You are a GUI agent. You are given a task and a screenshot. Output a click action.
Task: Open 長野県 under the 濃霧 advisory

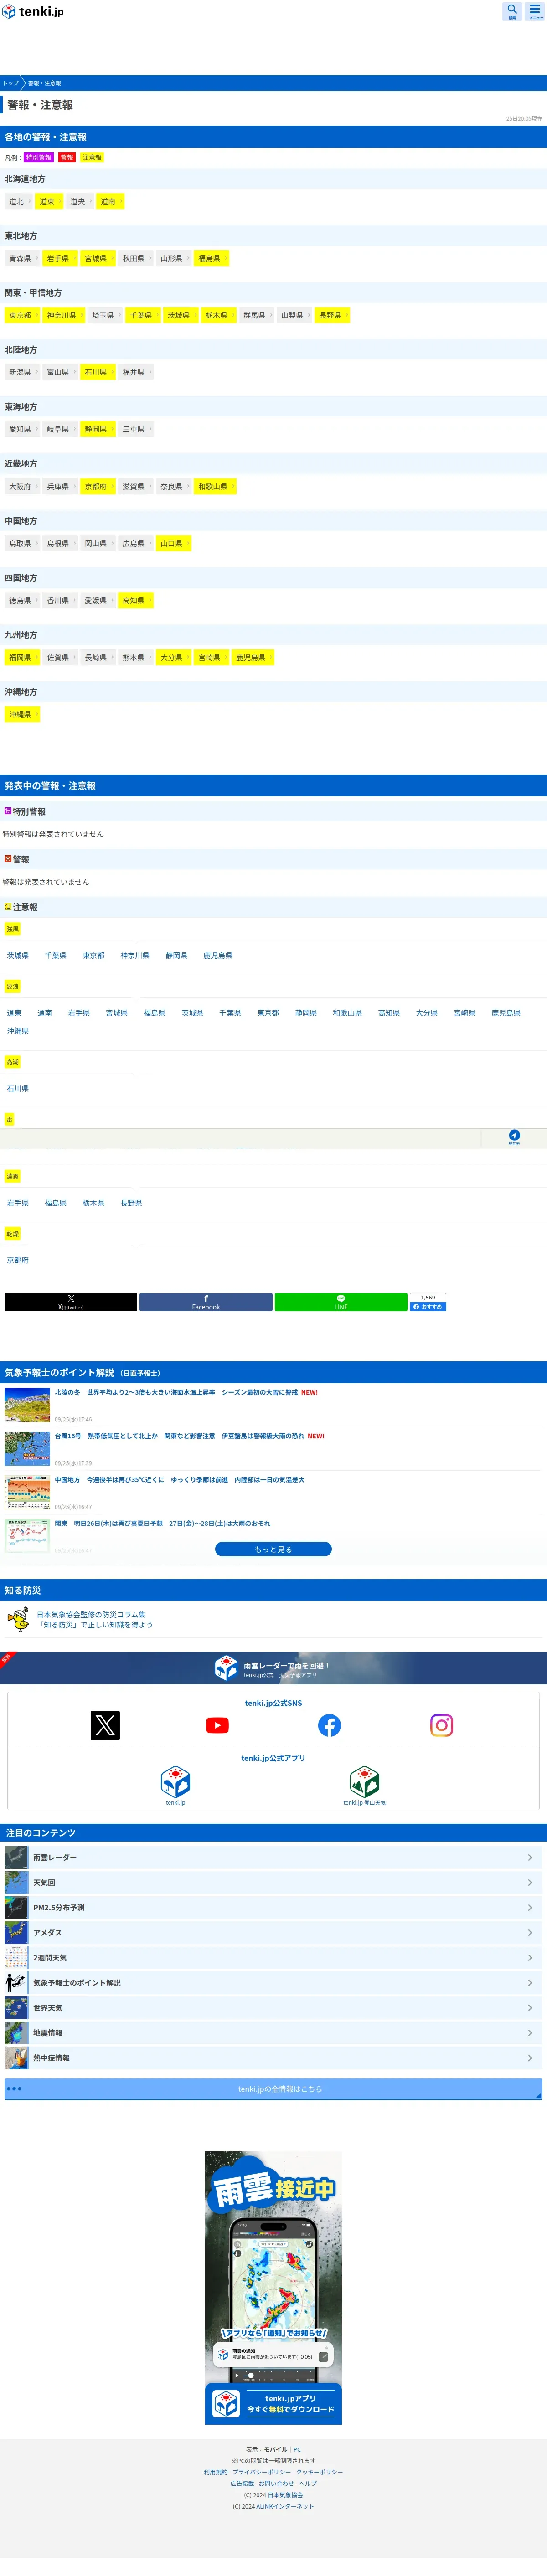(131, 1202)
